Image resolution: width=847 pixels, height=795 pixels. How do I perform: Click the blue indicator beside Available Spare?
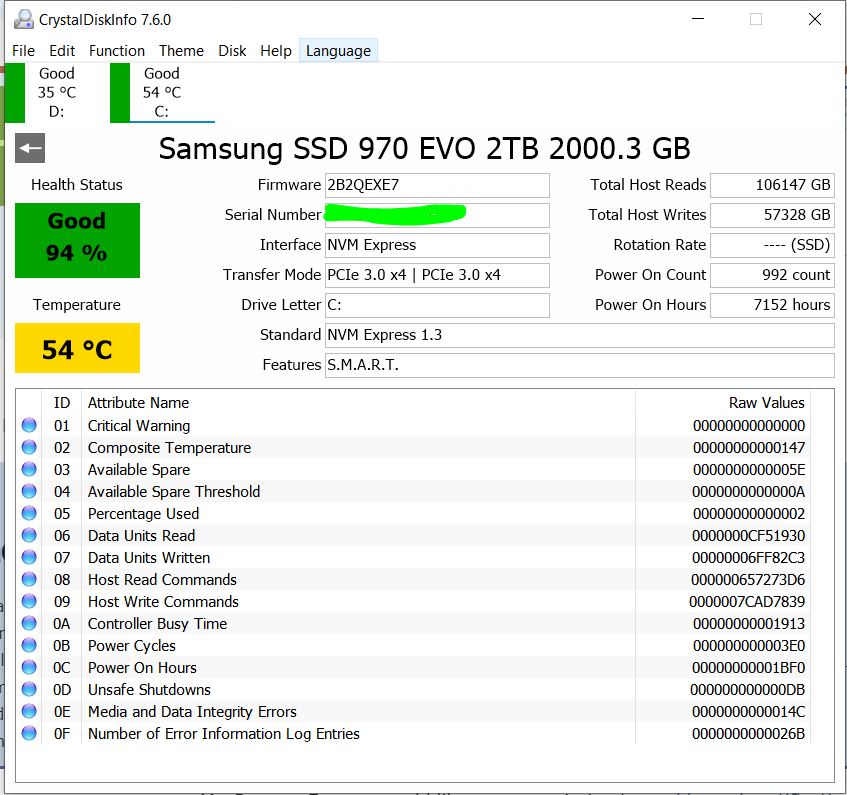click(29, 469)
